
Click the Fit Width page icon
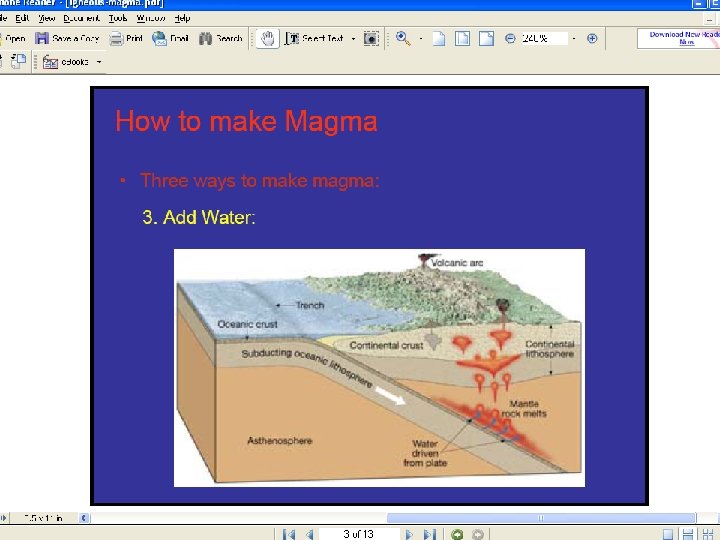486,39
